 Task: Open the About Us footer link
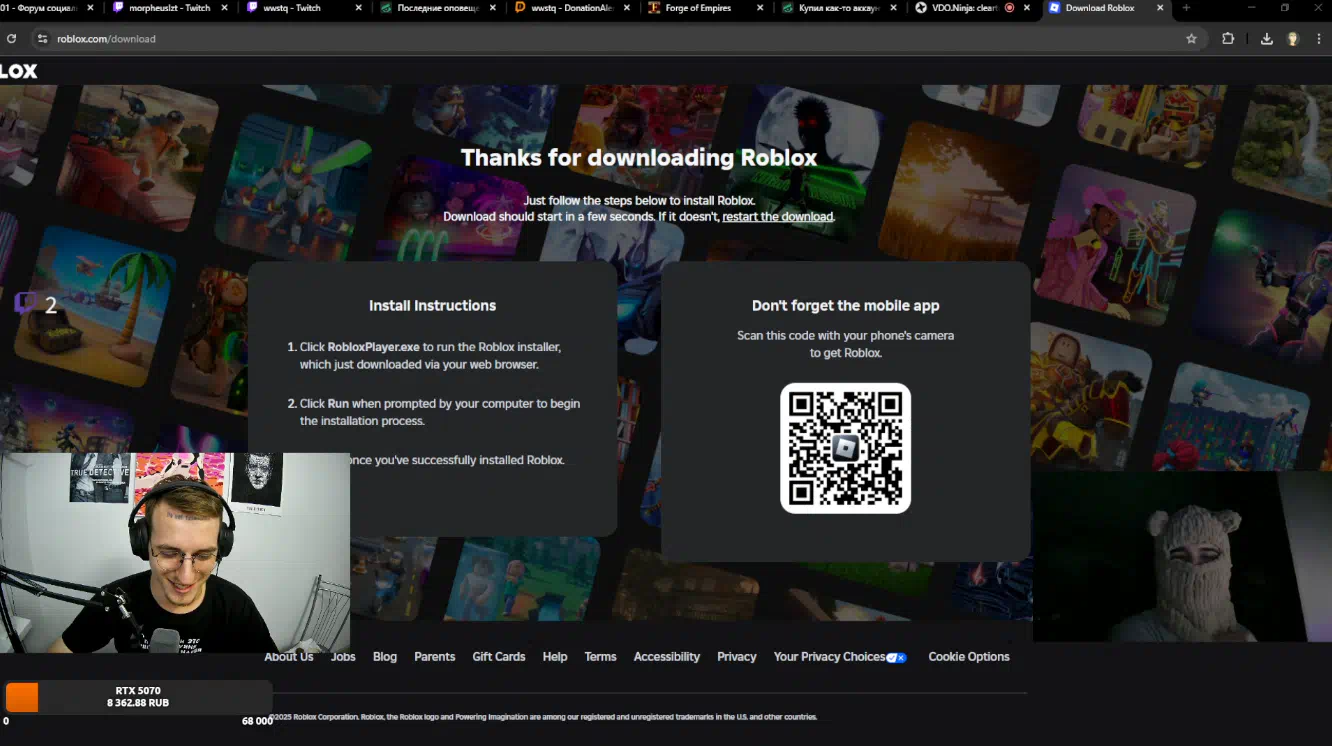coord(289,657)
